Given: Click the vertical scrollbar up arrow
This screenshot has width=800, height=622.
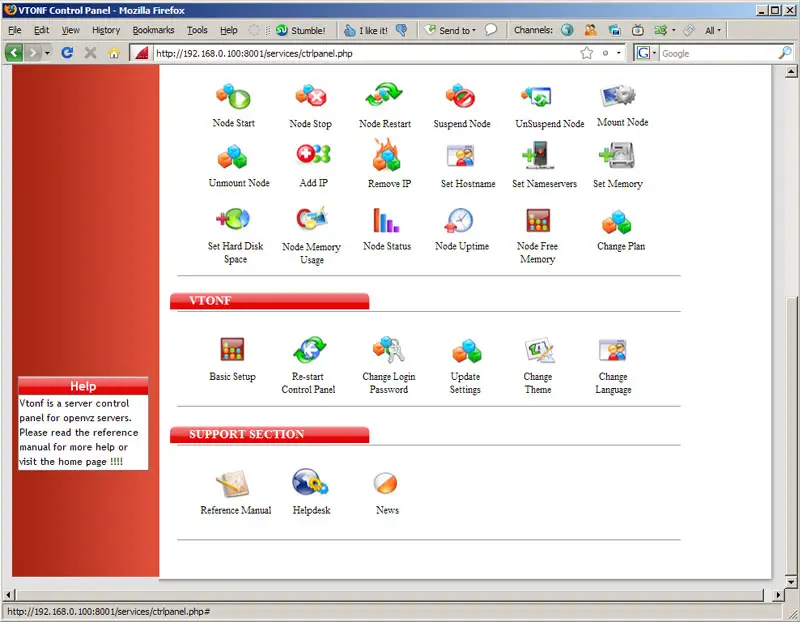Looking at the screenshot, I should (791, 71).
